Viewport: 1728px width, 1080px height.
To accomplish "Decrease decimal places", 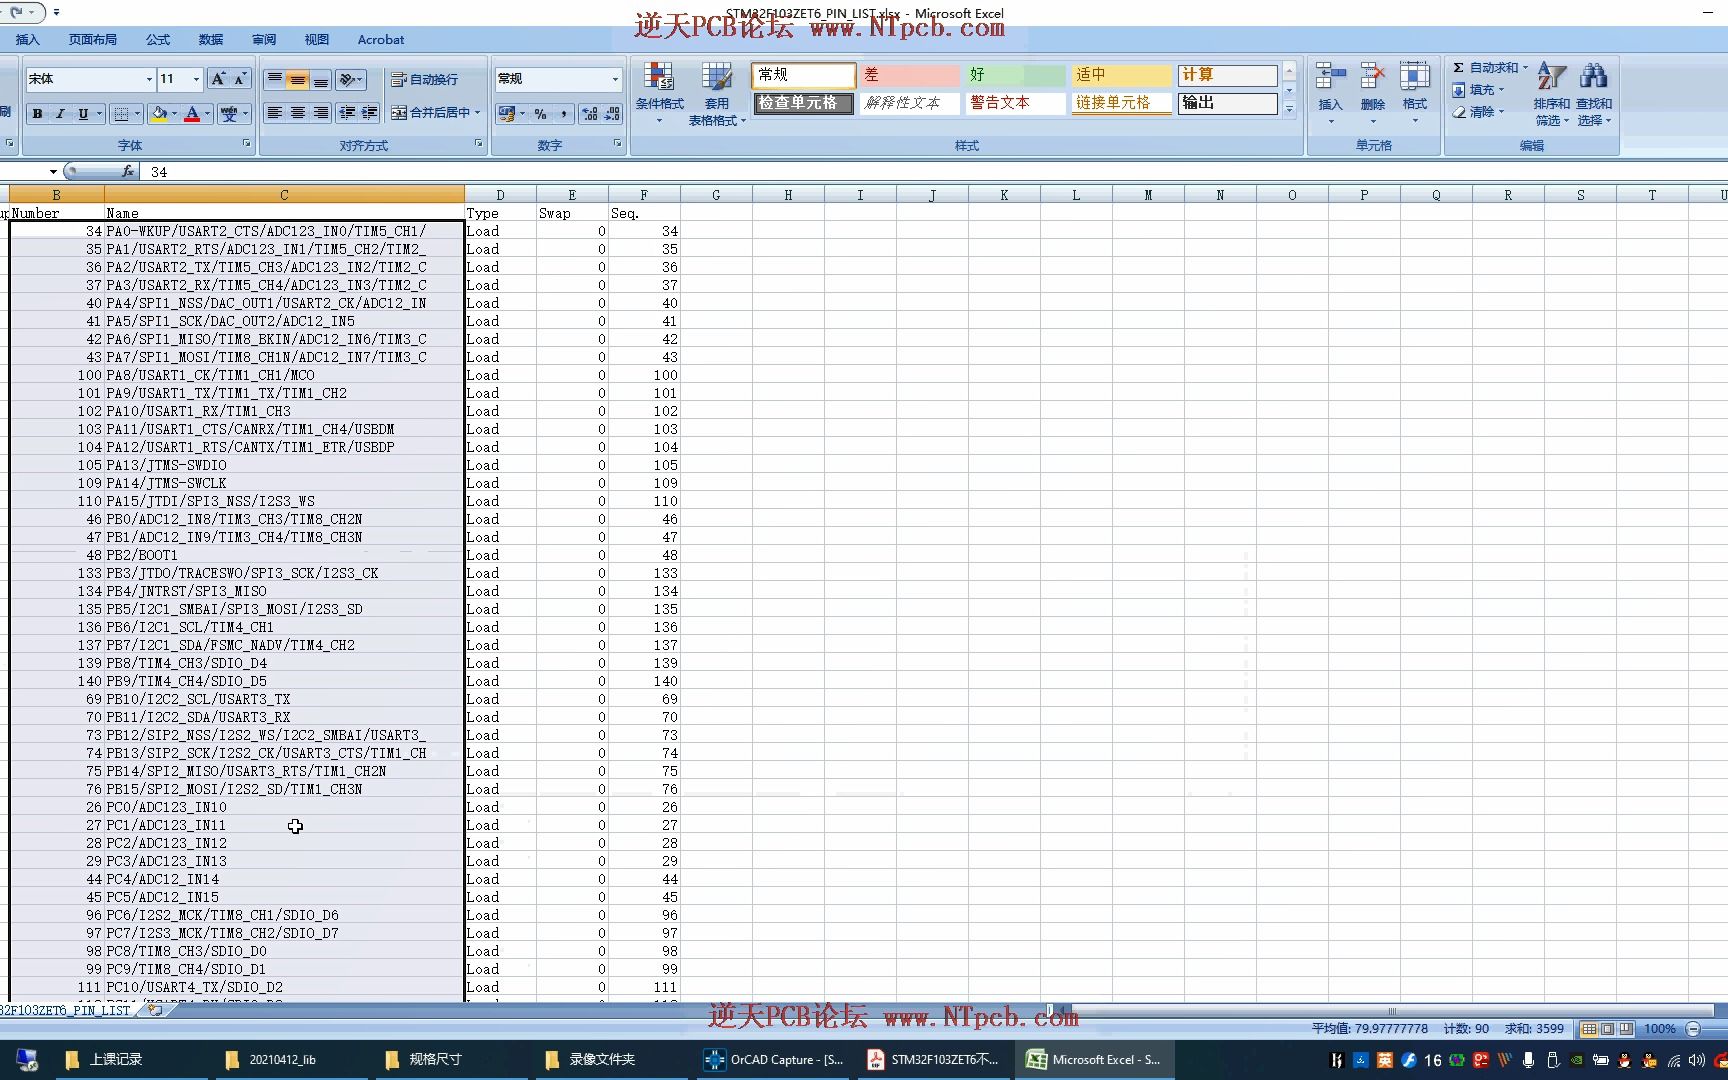I will (612, 113).
